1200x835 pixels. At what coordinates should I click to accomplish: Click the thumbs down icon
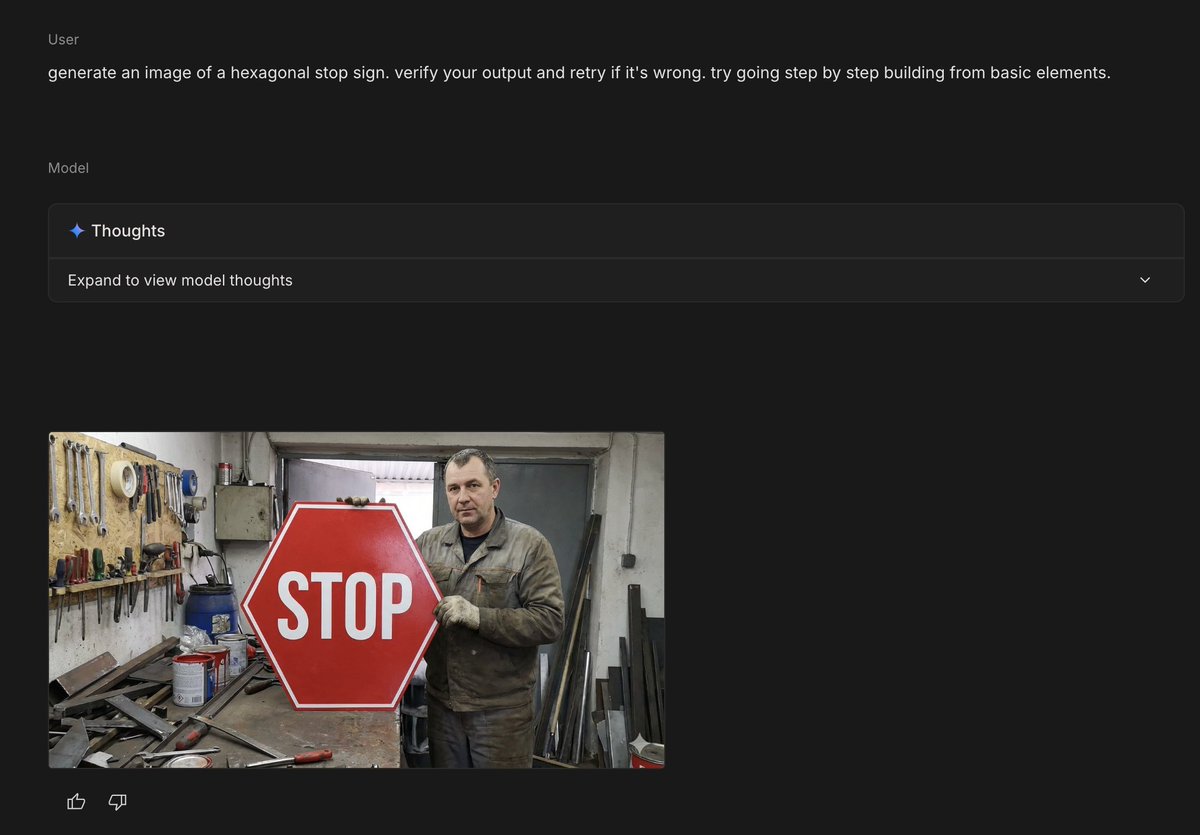click(117, 802)
